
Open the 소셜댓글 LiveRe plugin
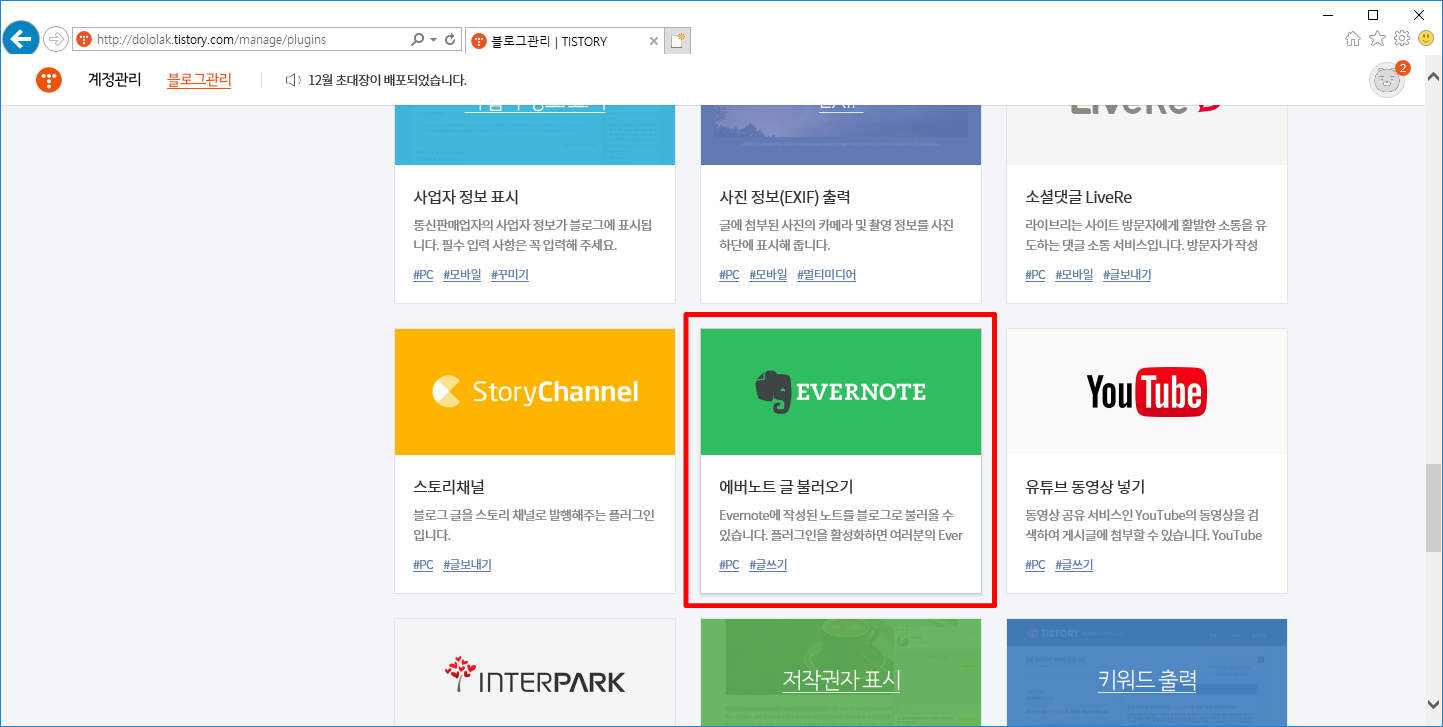[x=1078, y=197]
